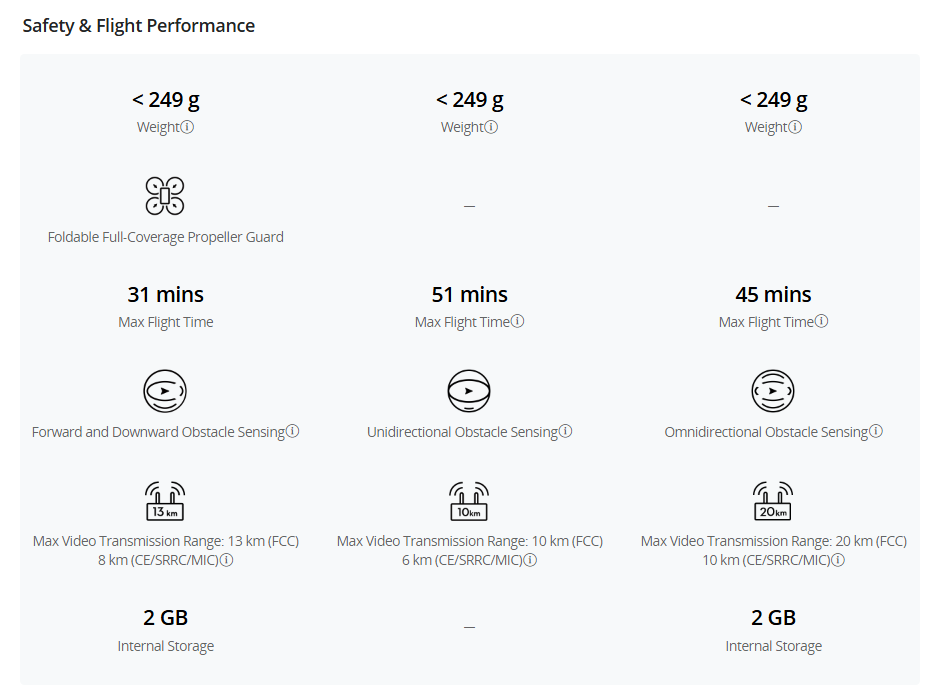
Task: Open info icon after Unidirectional Obstacle Sensing
Action: pyautogui.click(x=565, y=431)
